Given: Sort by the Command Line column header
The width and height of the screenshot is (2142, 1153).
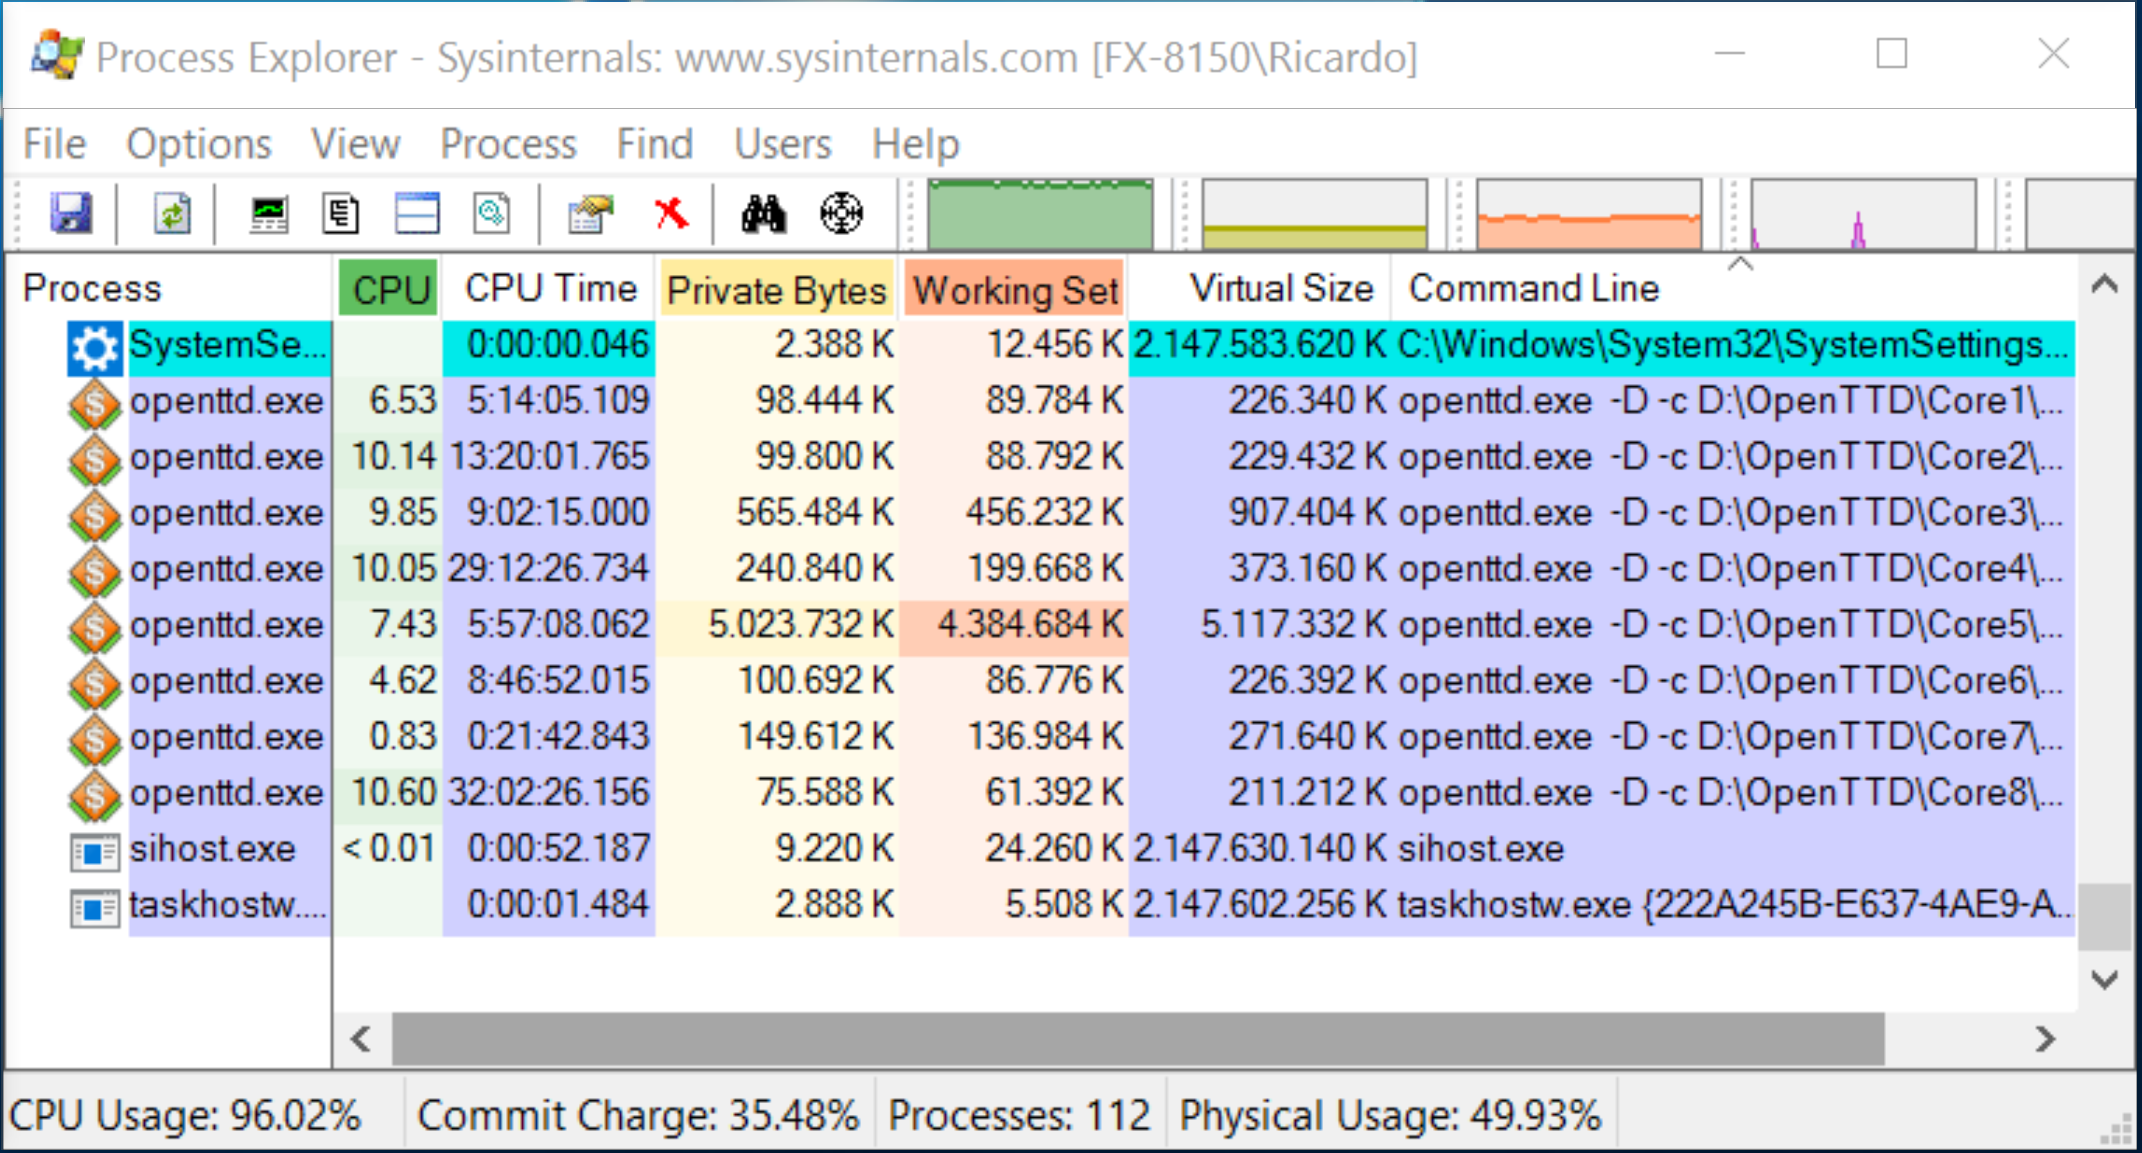Looking at the screenshot, I should (1735, 288).
